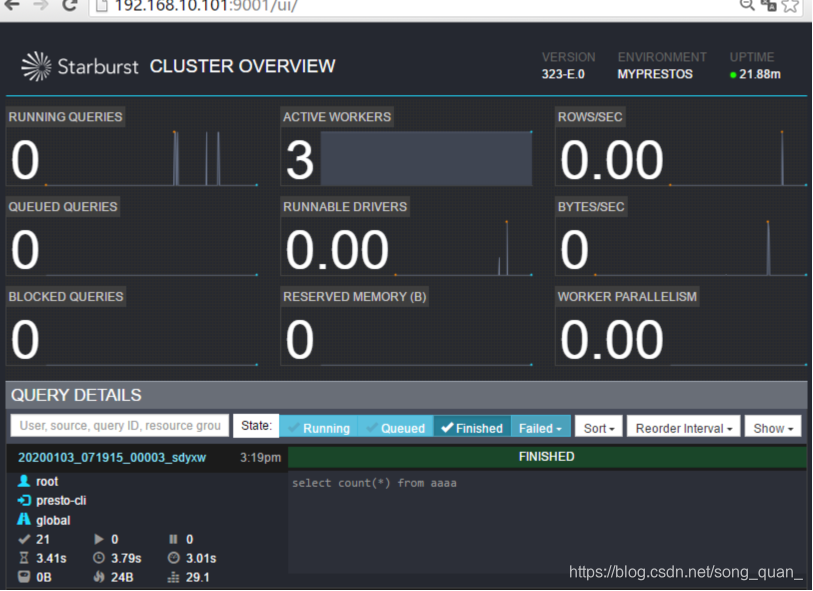The height and width of the screenshot is (591, 813).
Task: Open the Show dropdown
Action: 773,428
